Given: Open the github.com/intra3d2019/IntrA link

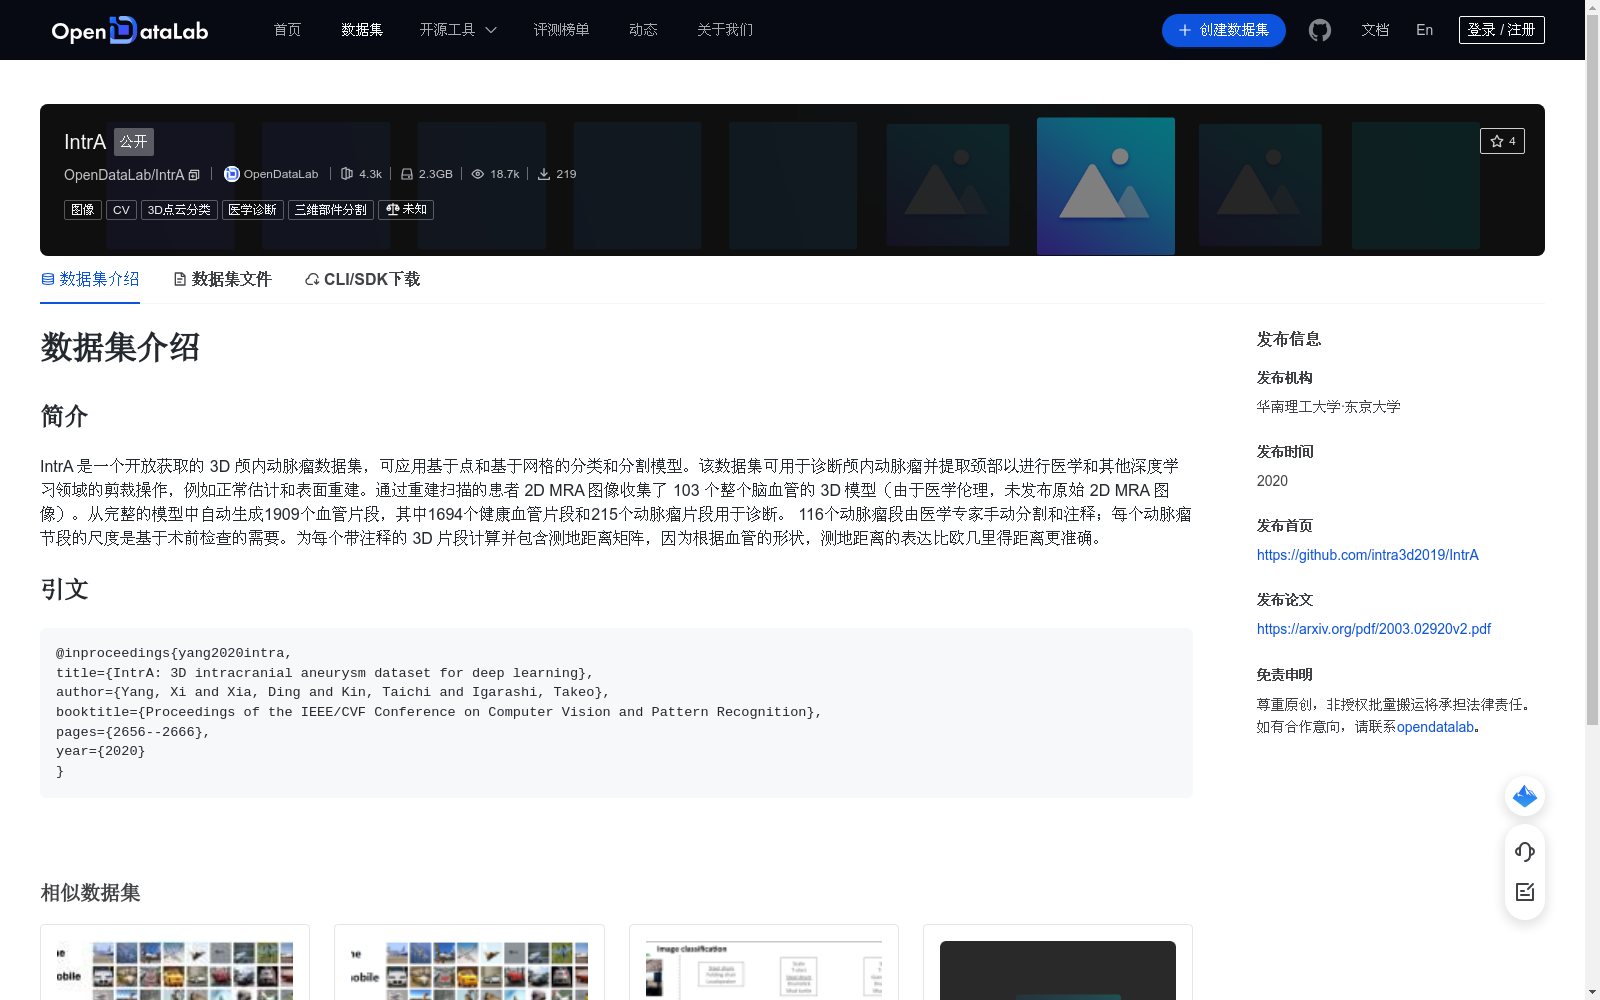Looking at the screenshot, I should [x=1367, y=555].
